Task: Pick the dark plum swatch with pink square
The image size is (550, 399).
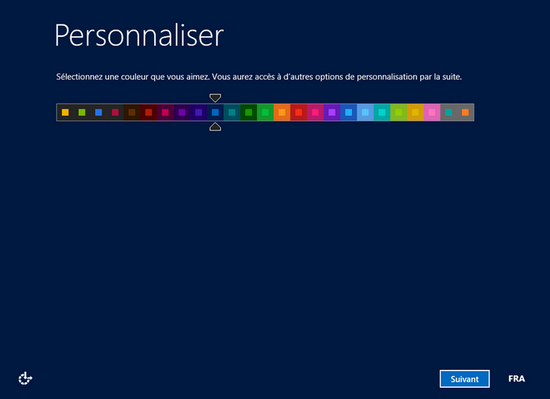Action: click(165, 112)
